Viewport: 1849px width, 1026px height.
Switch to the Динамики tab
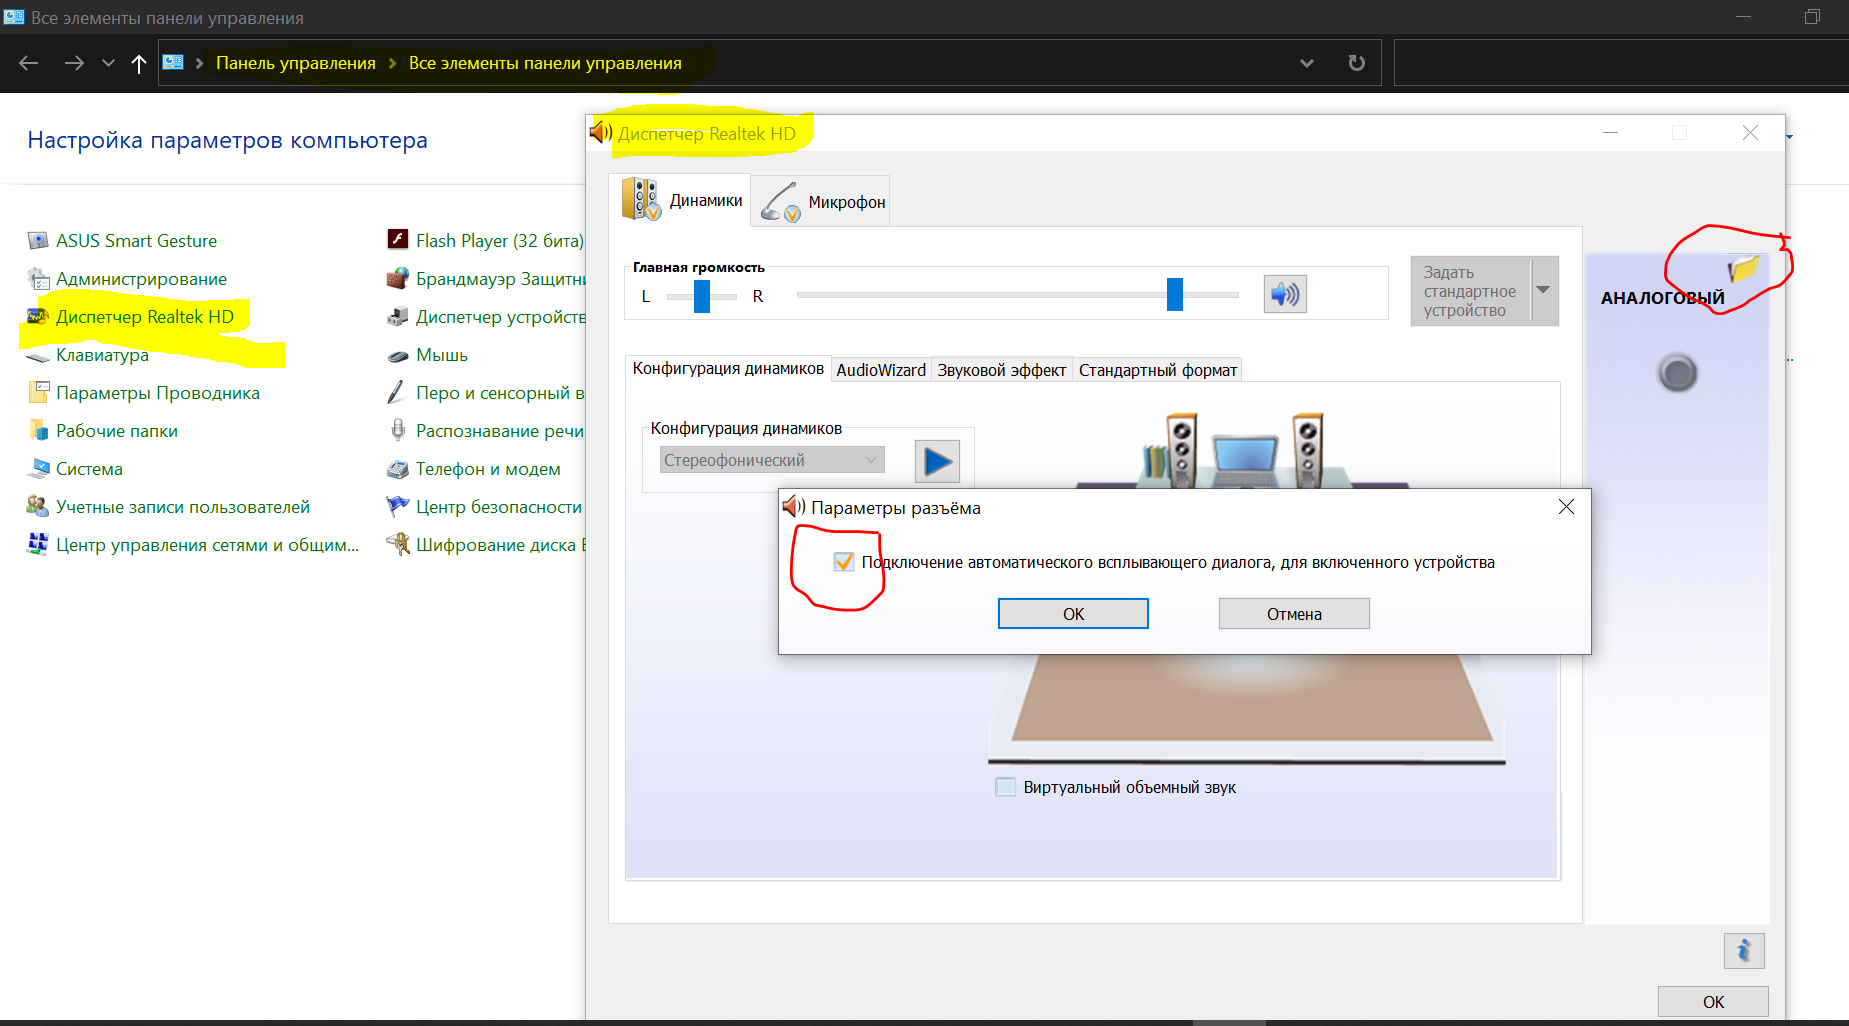[681, 200]
